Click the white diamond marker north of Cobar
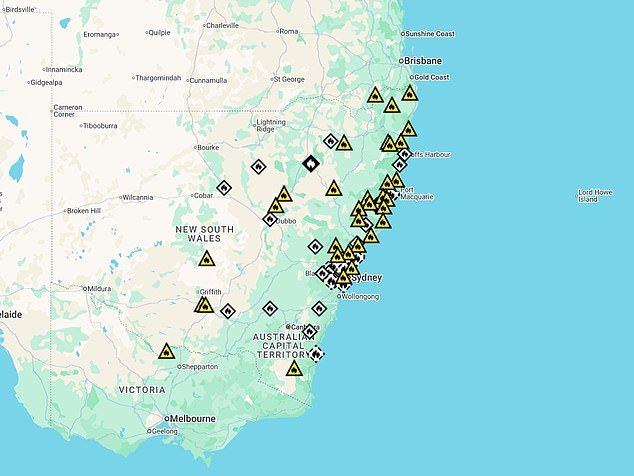634x476 pixels. [x=224, y=187]
